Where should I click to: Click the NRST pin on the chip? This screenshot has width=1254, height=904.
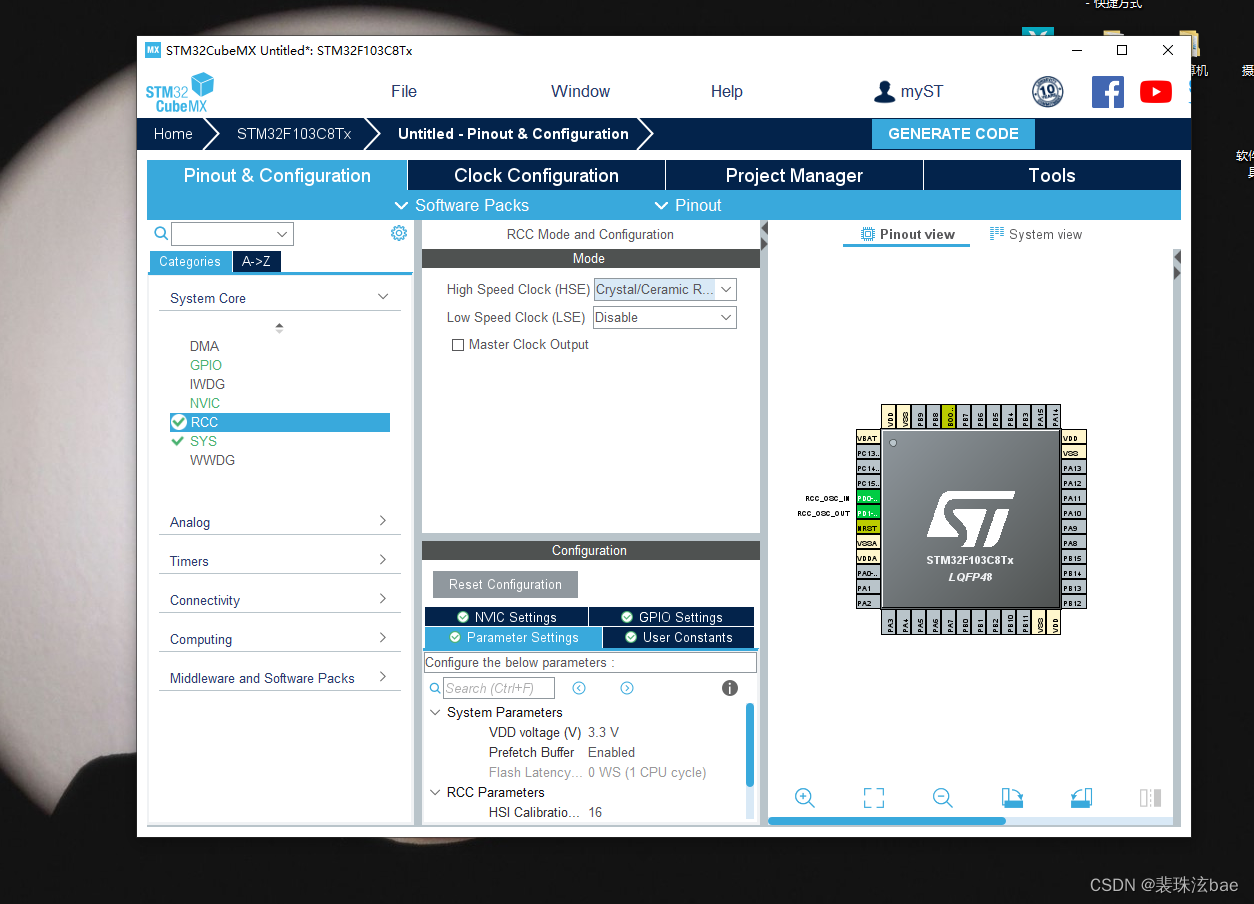click(x=868, y=528)
